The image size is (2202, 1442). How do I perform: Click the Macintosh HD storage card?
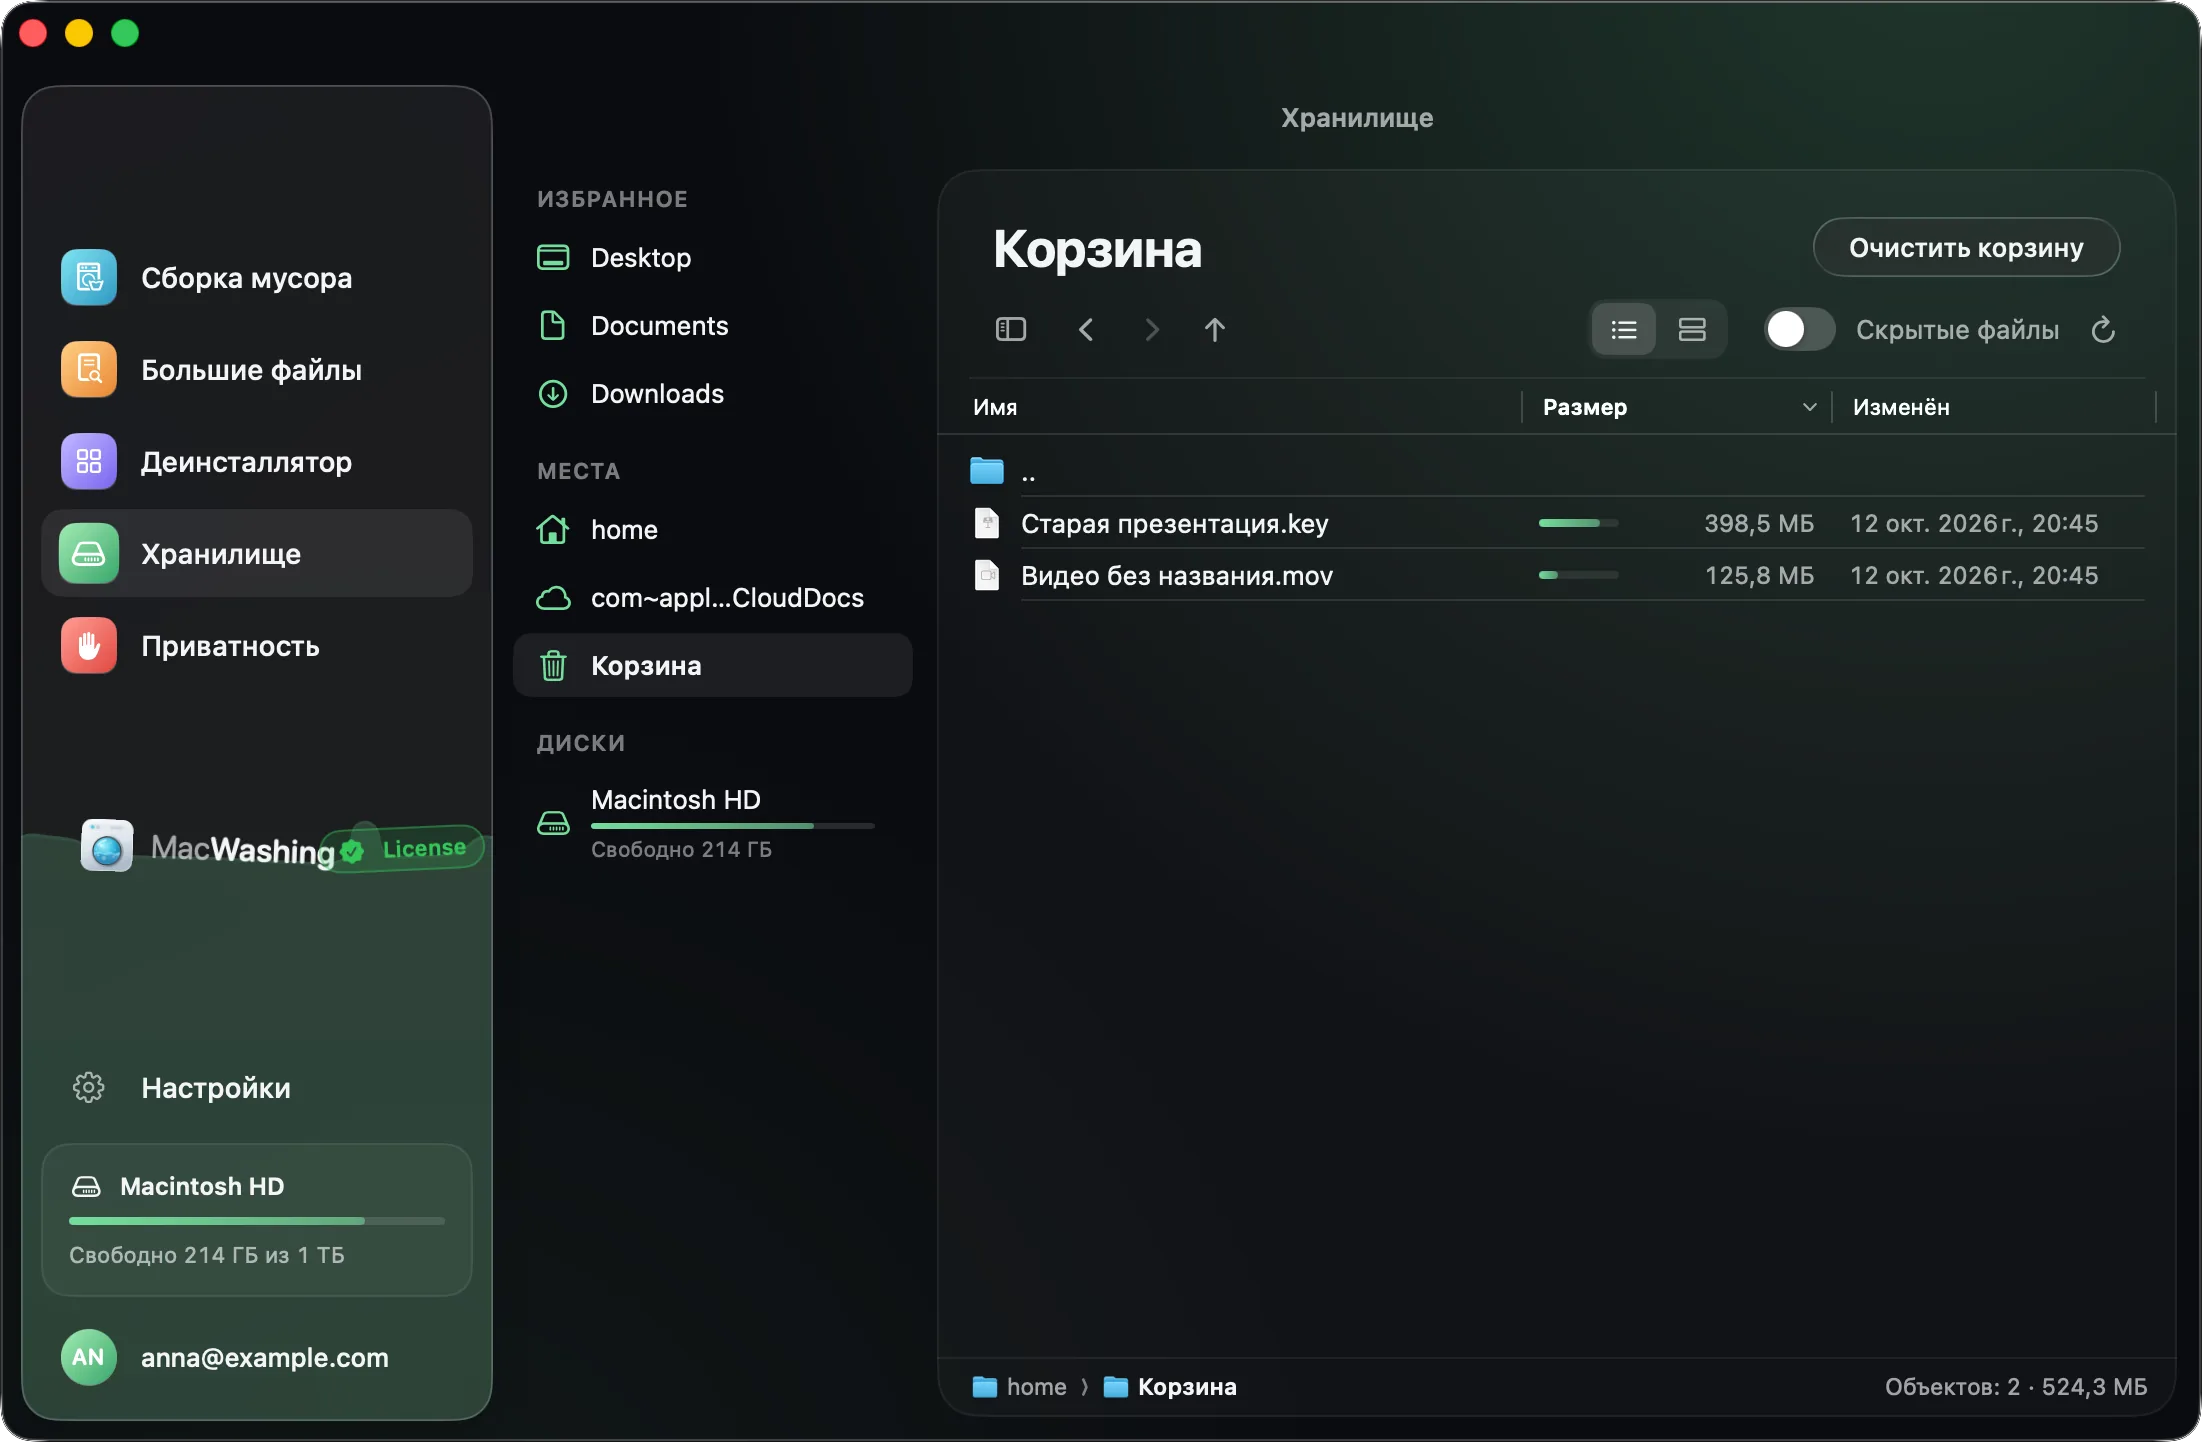click(256, 1220)
